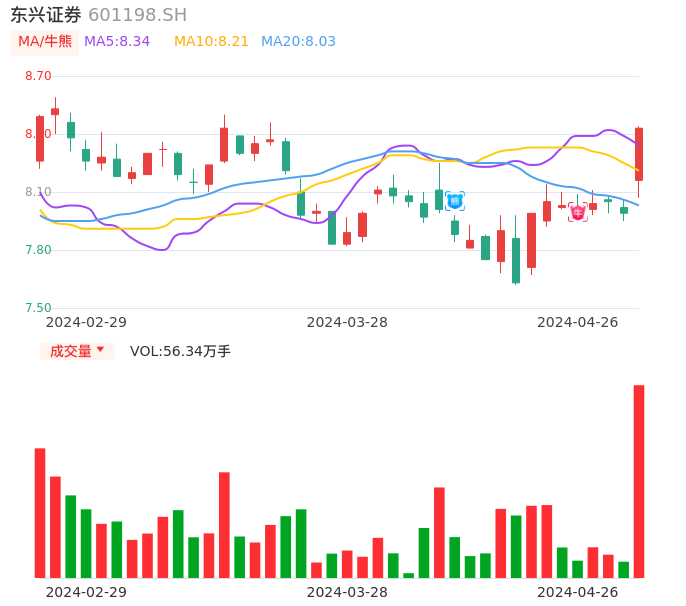The height and width of the screenshot is (606, 686).
Task: Toggle the MA/牛熊 indicator tab
Action: [x=45, y=42]
